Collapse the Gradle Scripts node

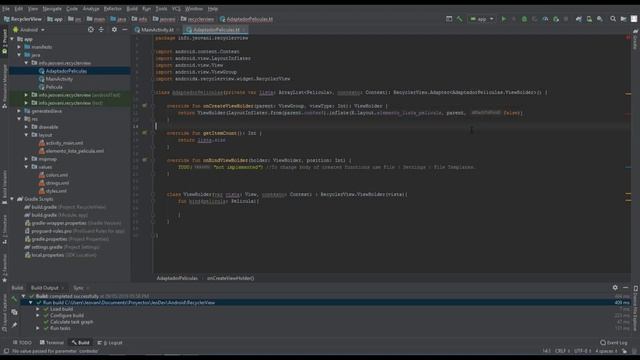coord(12,199)
